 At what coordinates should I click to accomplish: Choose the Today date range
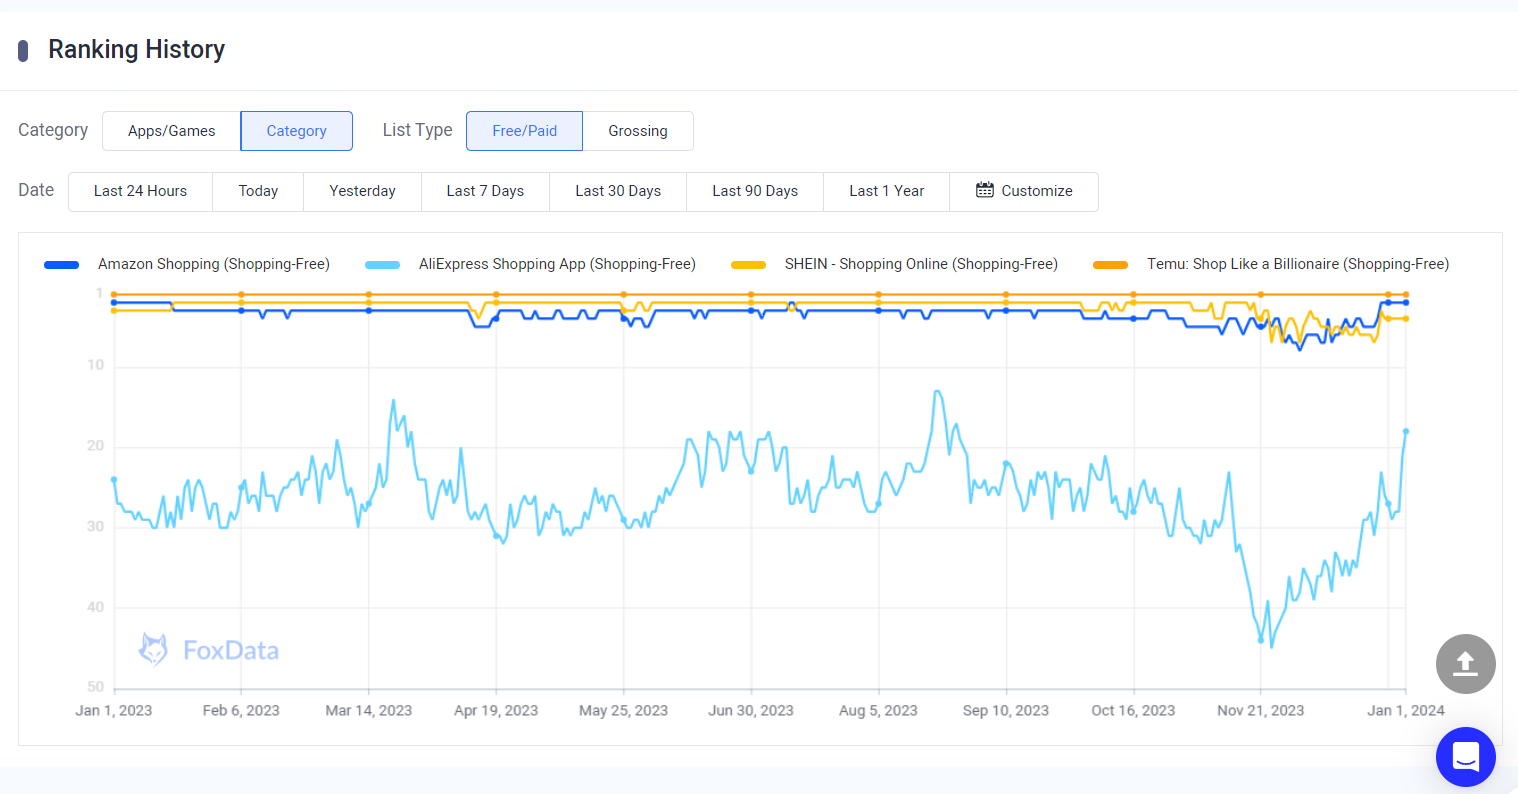258,191
